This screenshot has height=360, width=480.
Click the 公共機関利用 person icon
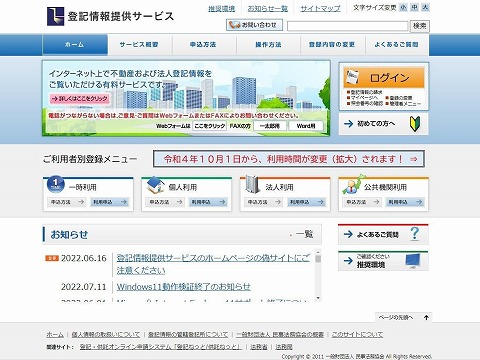click(353, 184)
